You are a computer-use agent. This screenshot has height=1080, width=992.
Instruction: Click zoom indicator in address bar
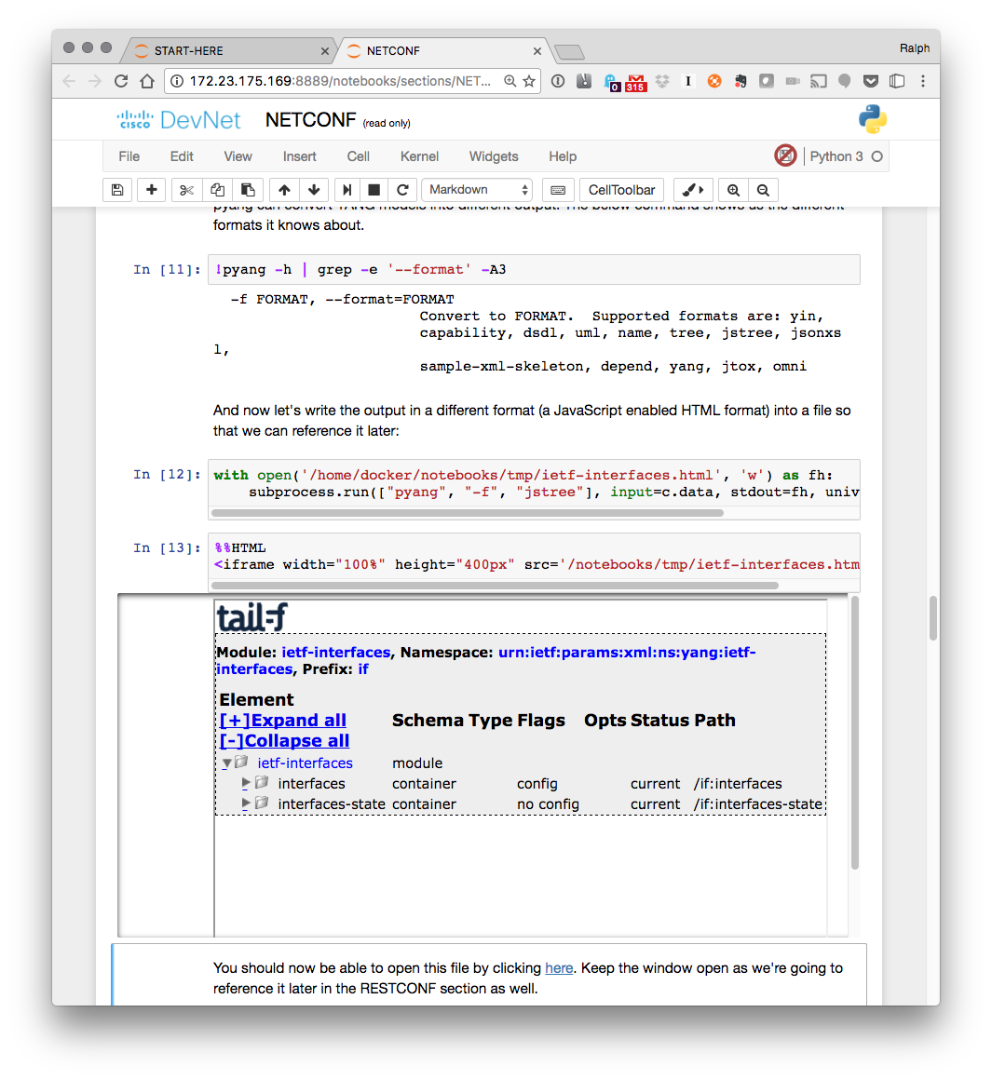click(510, 81)
